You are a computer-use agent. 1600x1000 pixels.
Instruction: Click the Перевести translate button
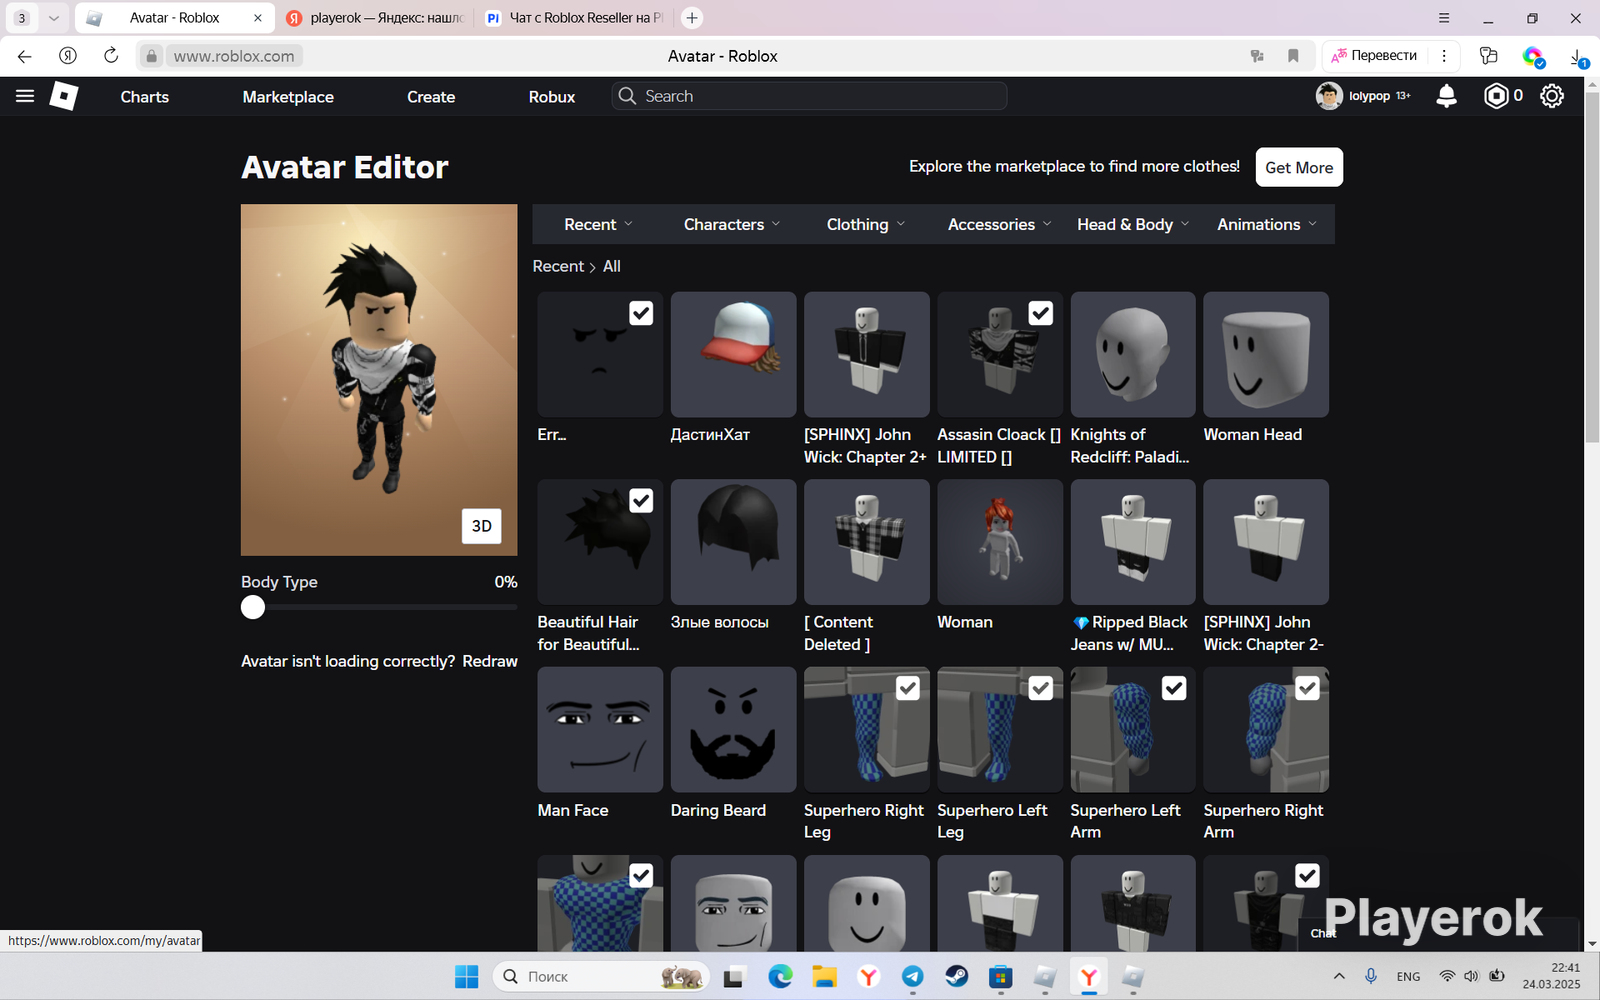point(1374,56)
